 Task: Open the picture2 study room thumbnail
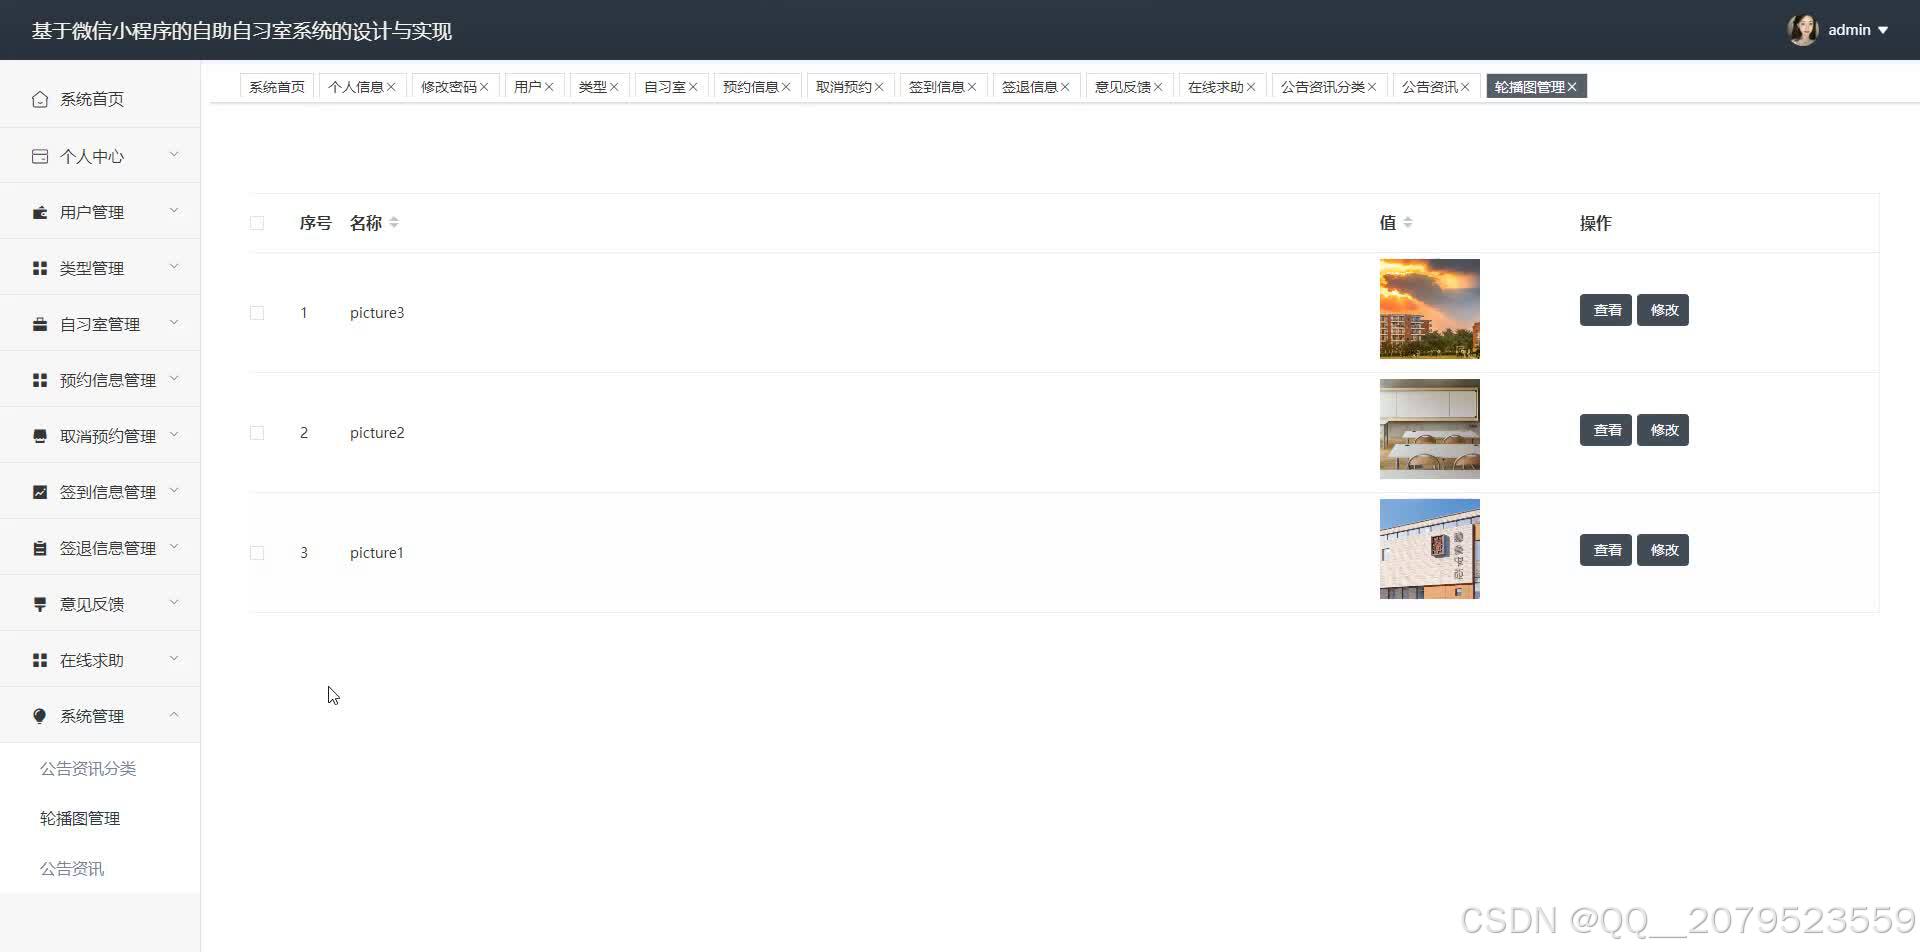coord(1430,429)
